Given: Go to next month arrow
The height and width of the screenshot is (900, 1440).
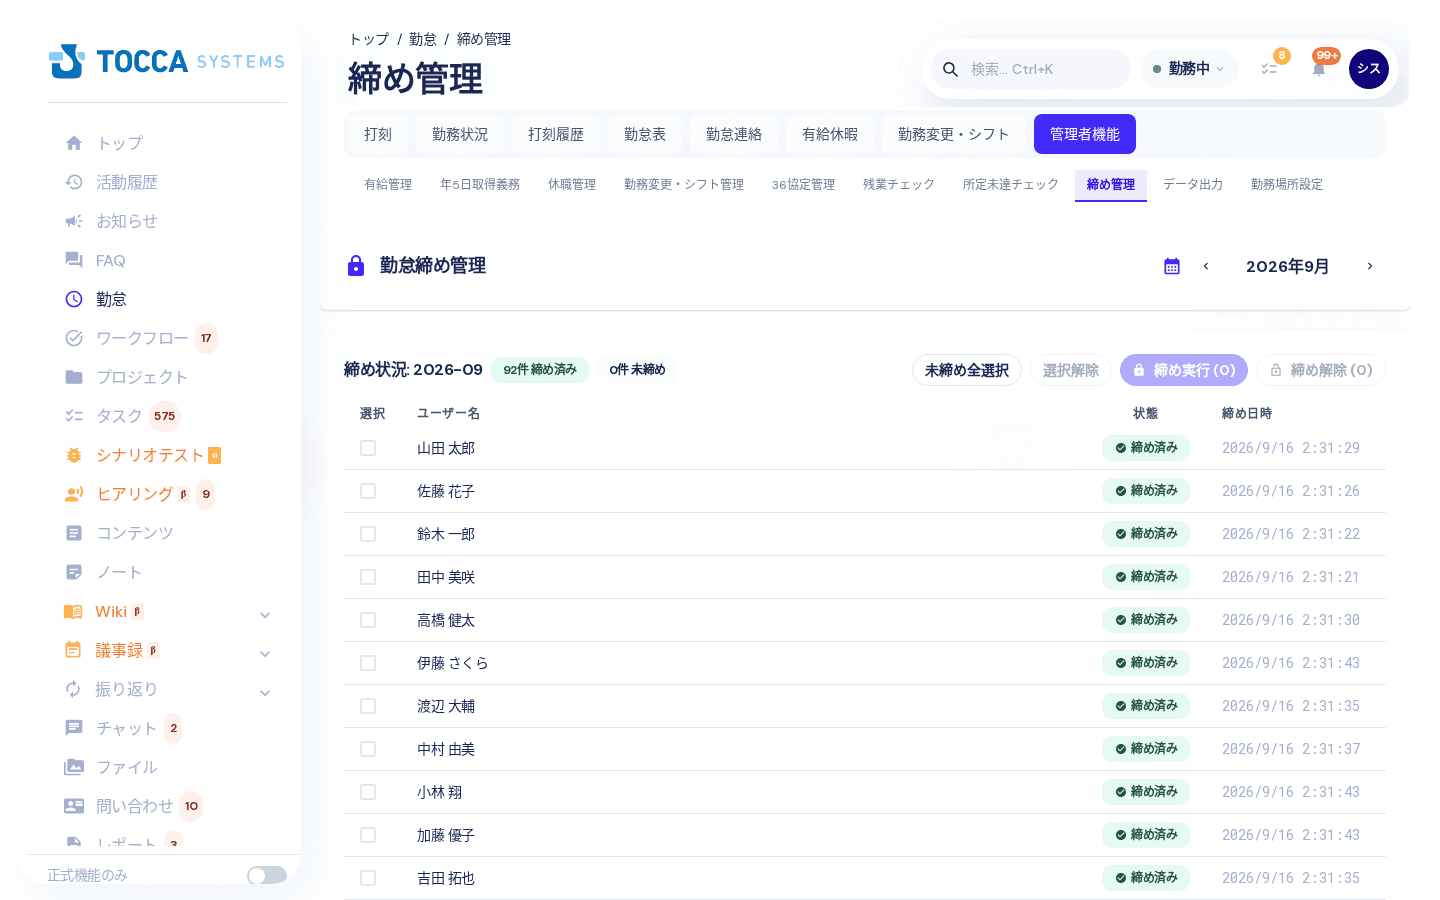Looking at the screenshot, I should [1370, 266].
